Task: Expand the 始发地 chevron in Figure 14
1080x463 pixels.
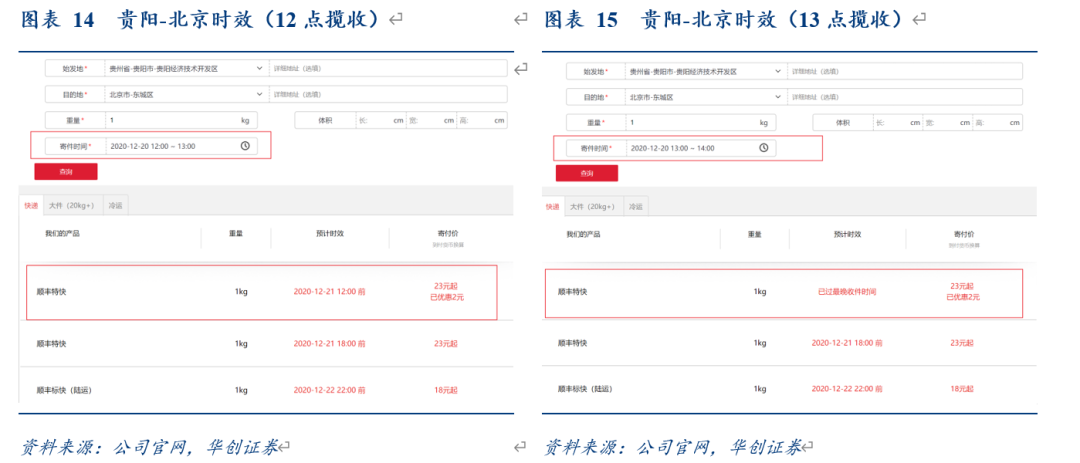Action: 260,68
